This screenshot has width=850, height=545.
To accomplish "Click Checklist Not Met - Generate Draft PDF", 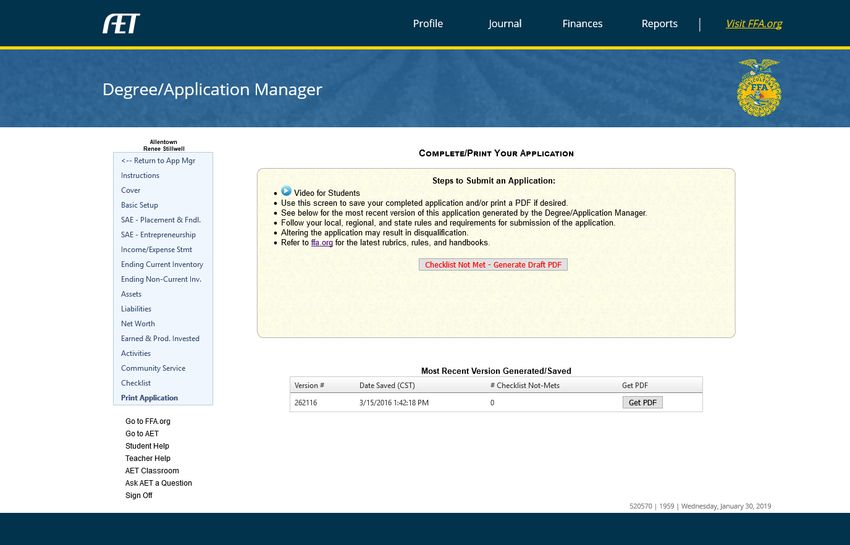I will coord(493,265).
